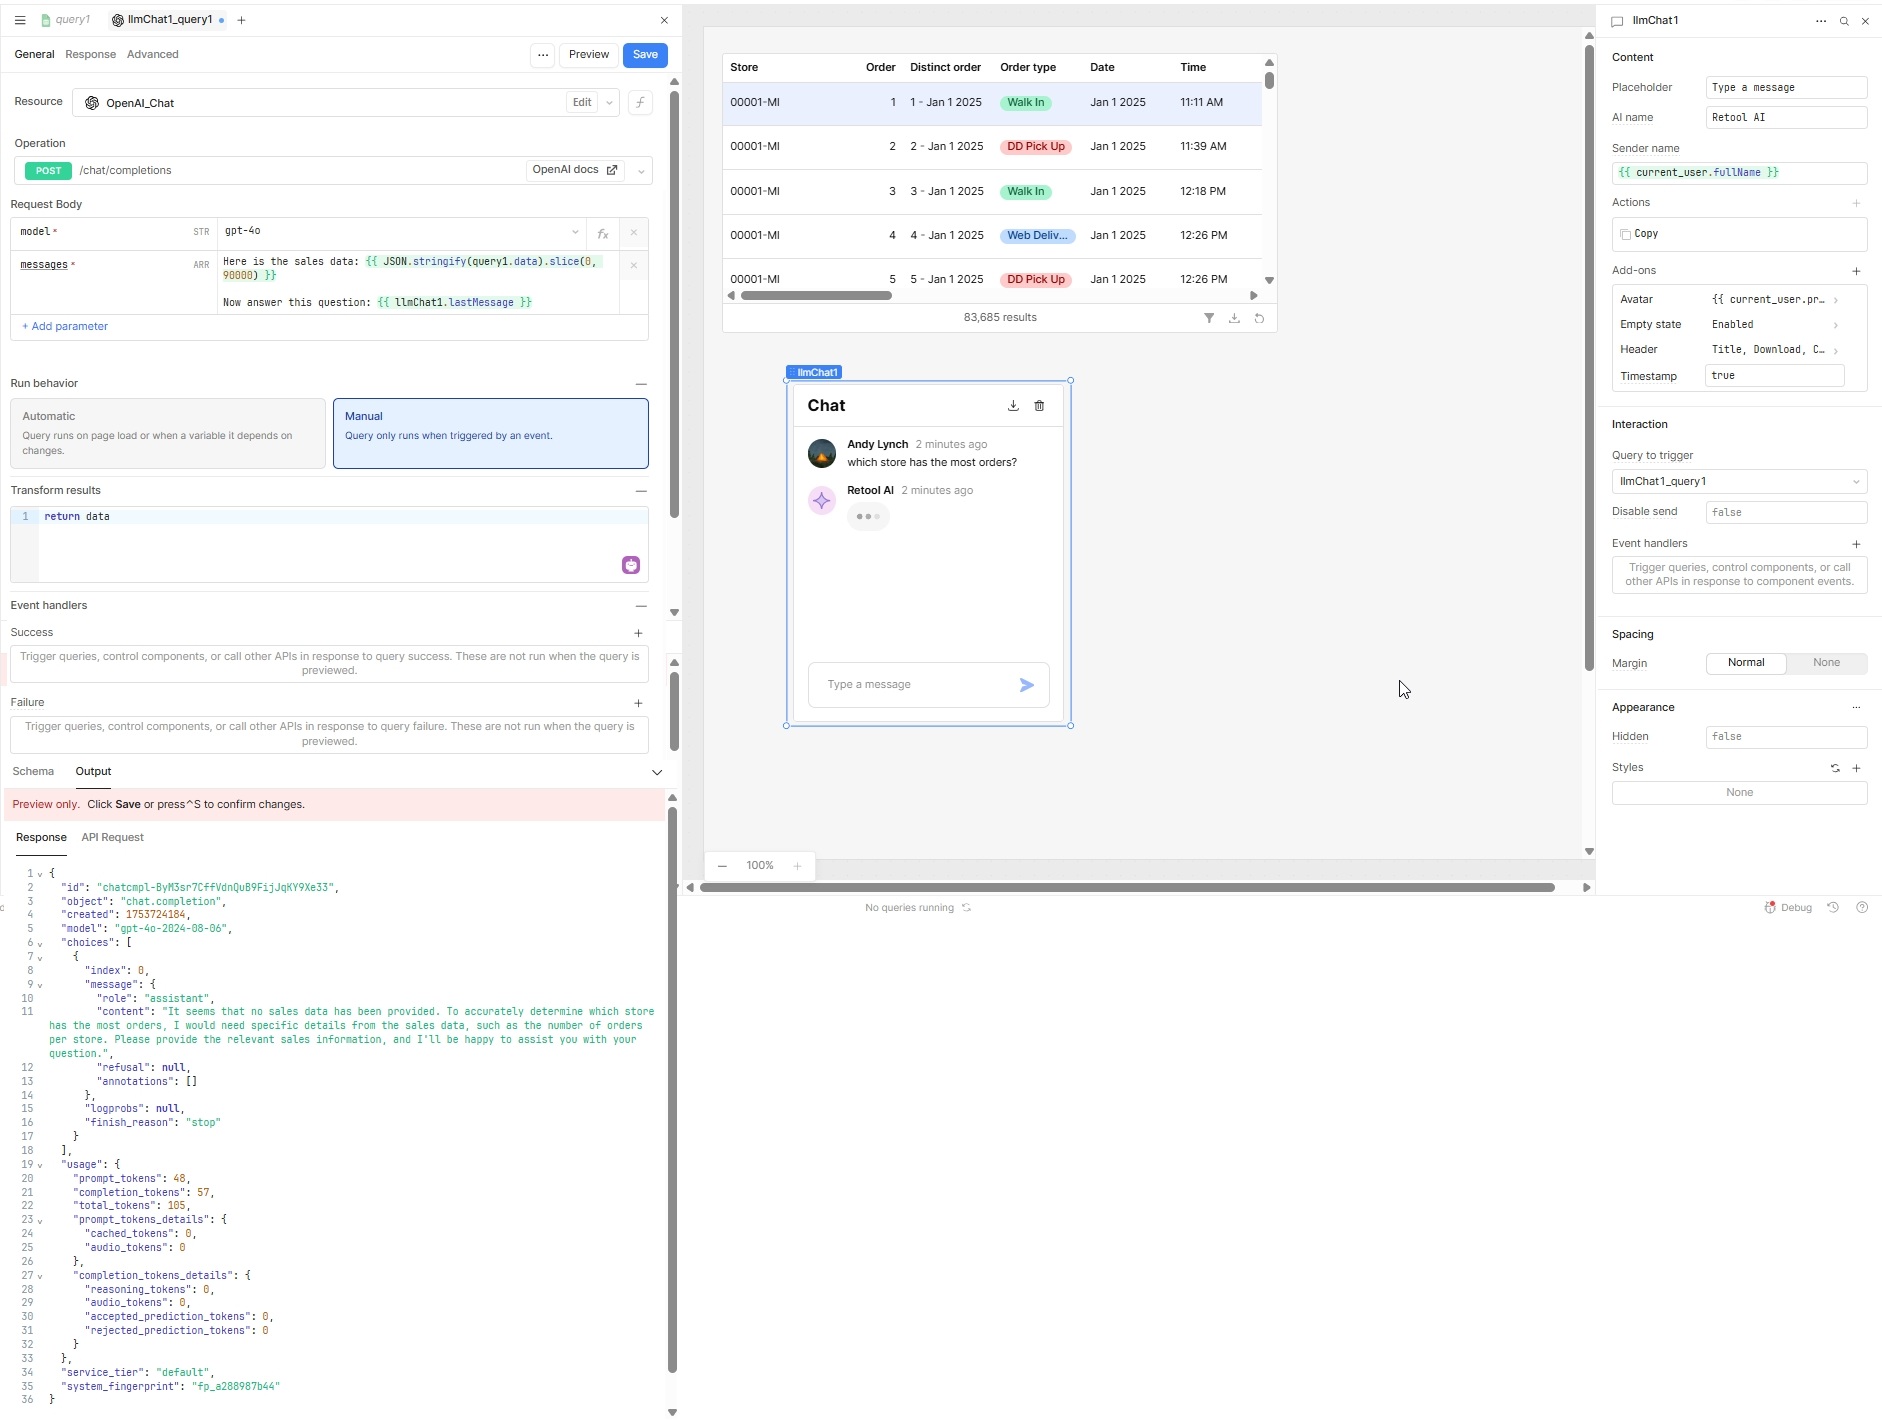Open help icon in status bar
Screen dimensions: 1882x1427
(x=1861, y=908)
